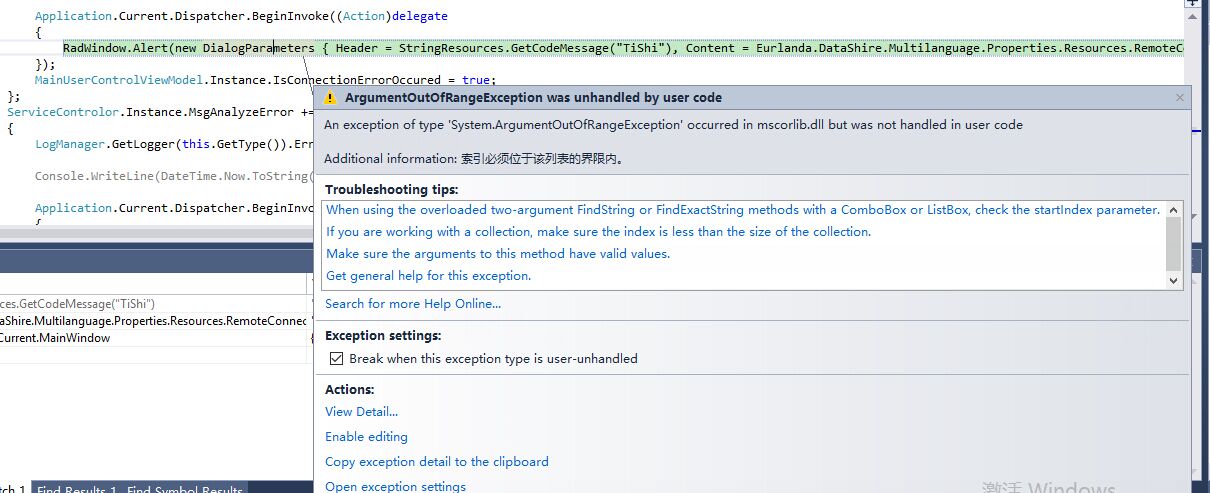The width and height of the screenshot is (1210, 493).
Task: Click the yellow warning icon in exception header
Action: click(x=331, y=98)
